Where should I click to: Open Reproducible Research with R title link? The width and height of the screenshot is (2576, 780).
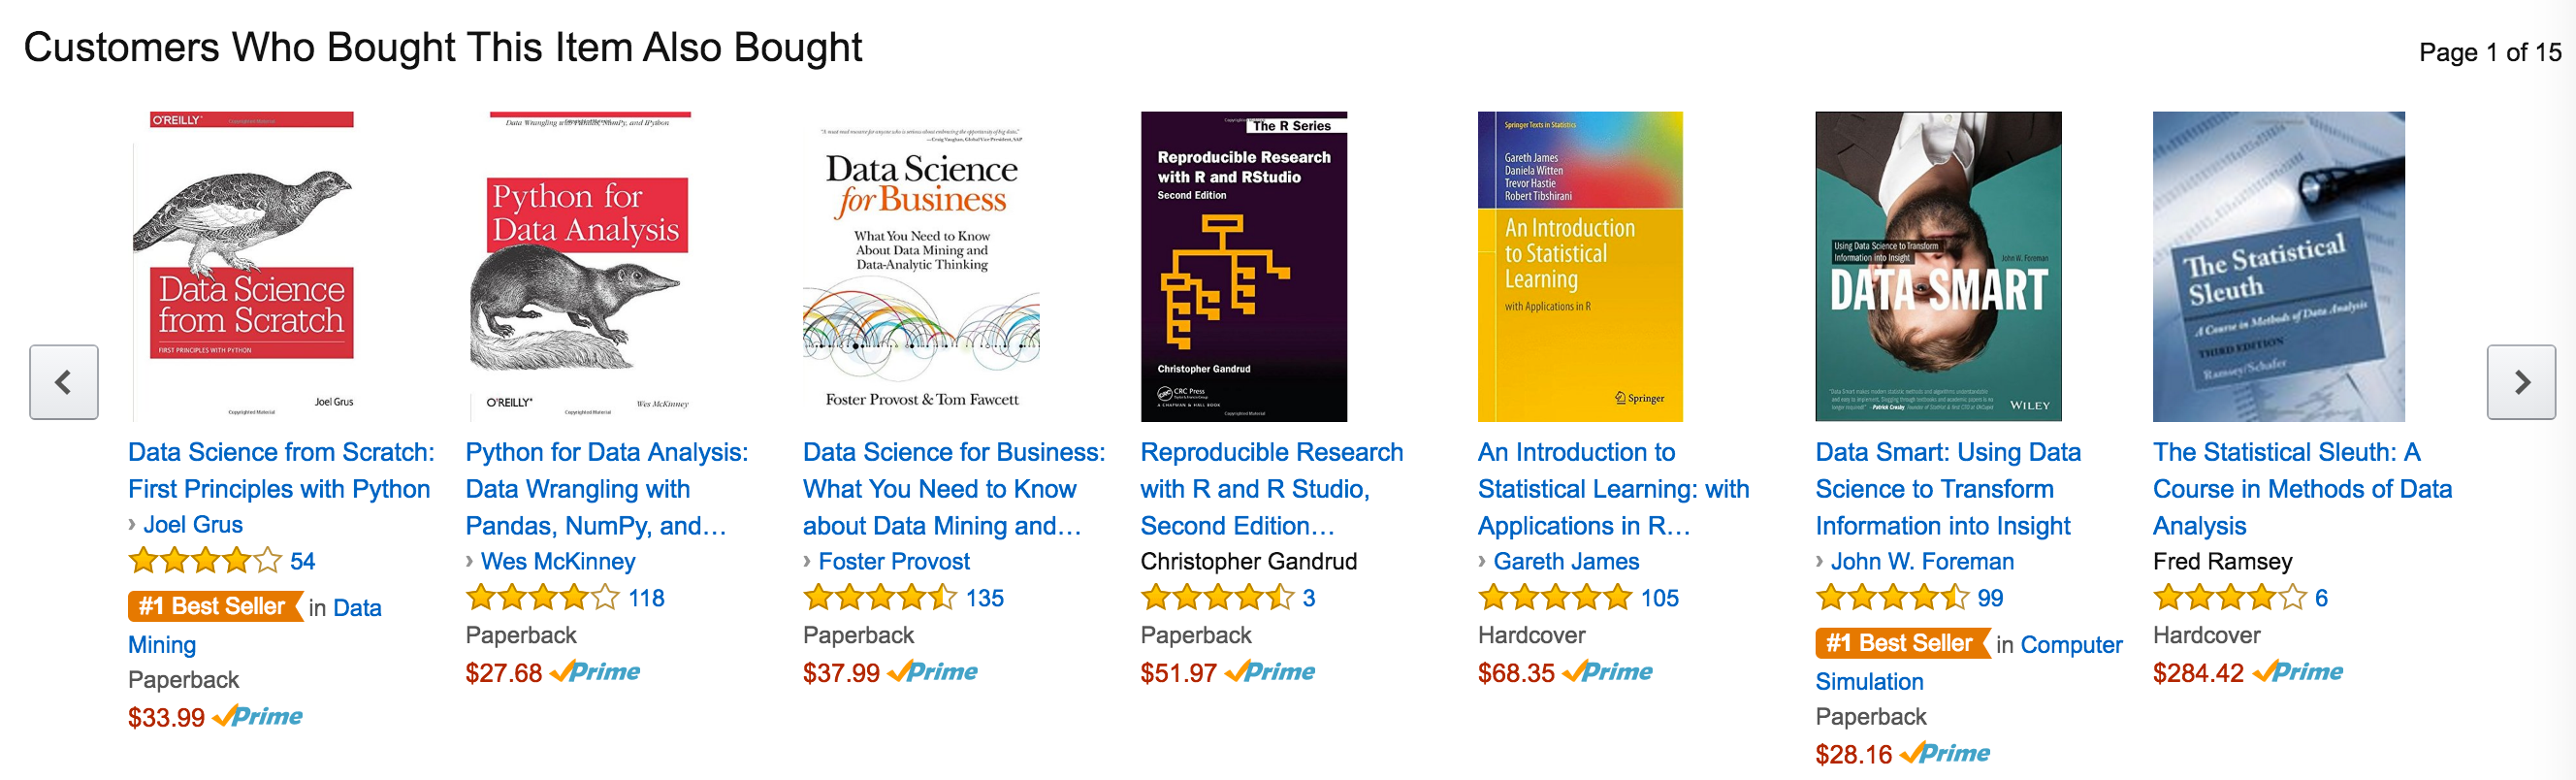click(x=1270, y=489)
